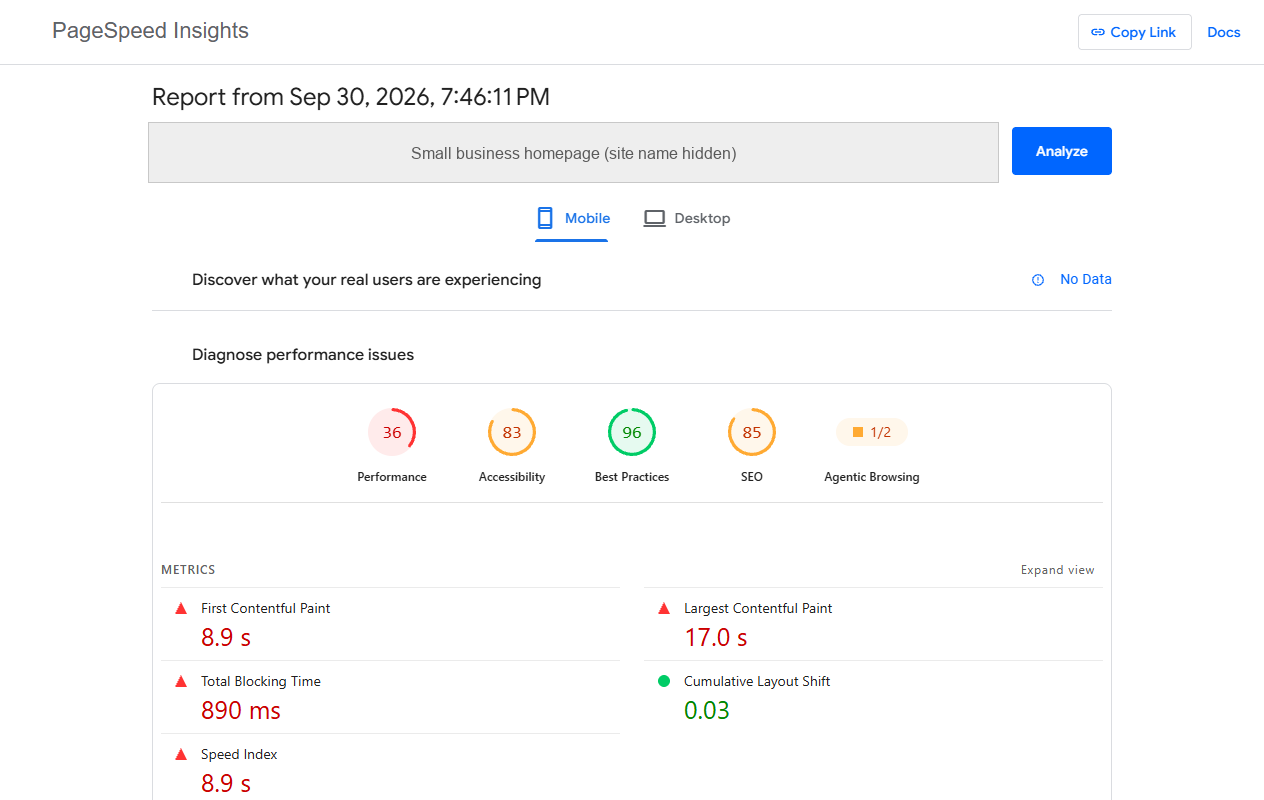The width and height of the screenshot is (1264, 800).
Task: Click the Diagnose performance issues heading
Action: click(303, 354)
